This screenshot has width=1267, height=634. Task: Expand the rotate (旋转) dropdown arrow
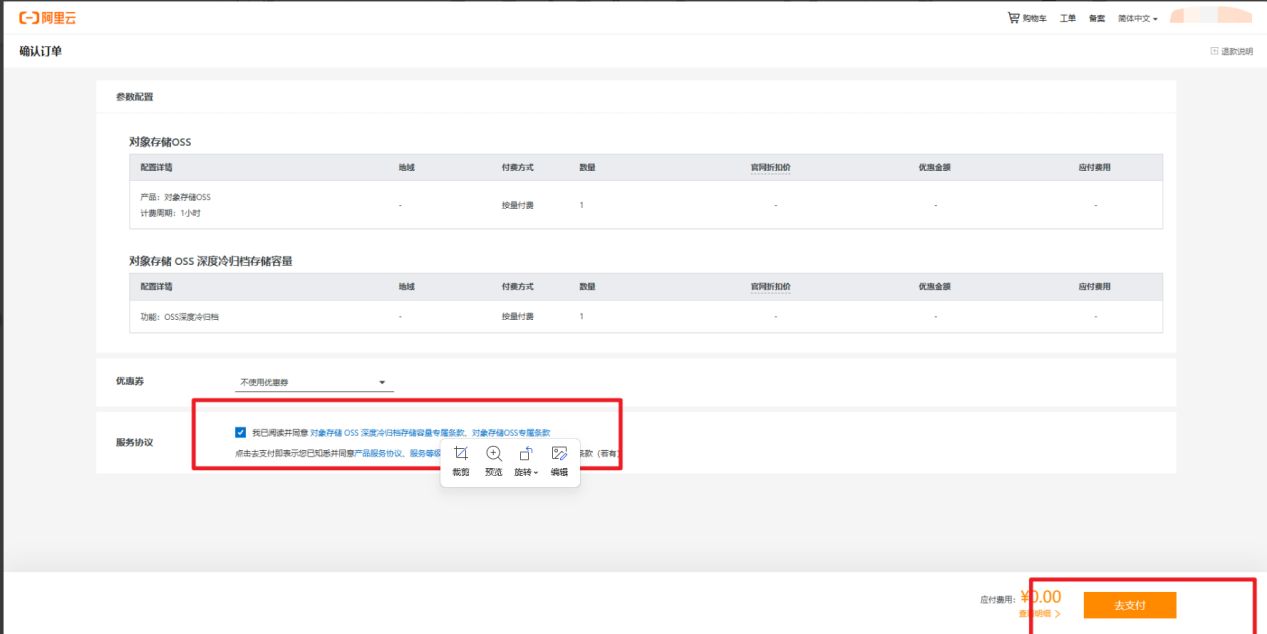point(536,472)
